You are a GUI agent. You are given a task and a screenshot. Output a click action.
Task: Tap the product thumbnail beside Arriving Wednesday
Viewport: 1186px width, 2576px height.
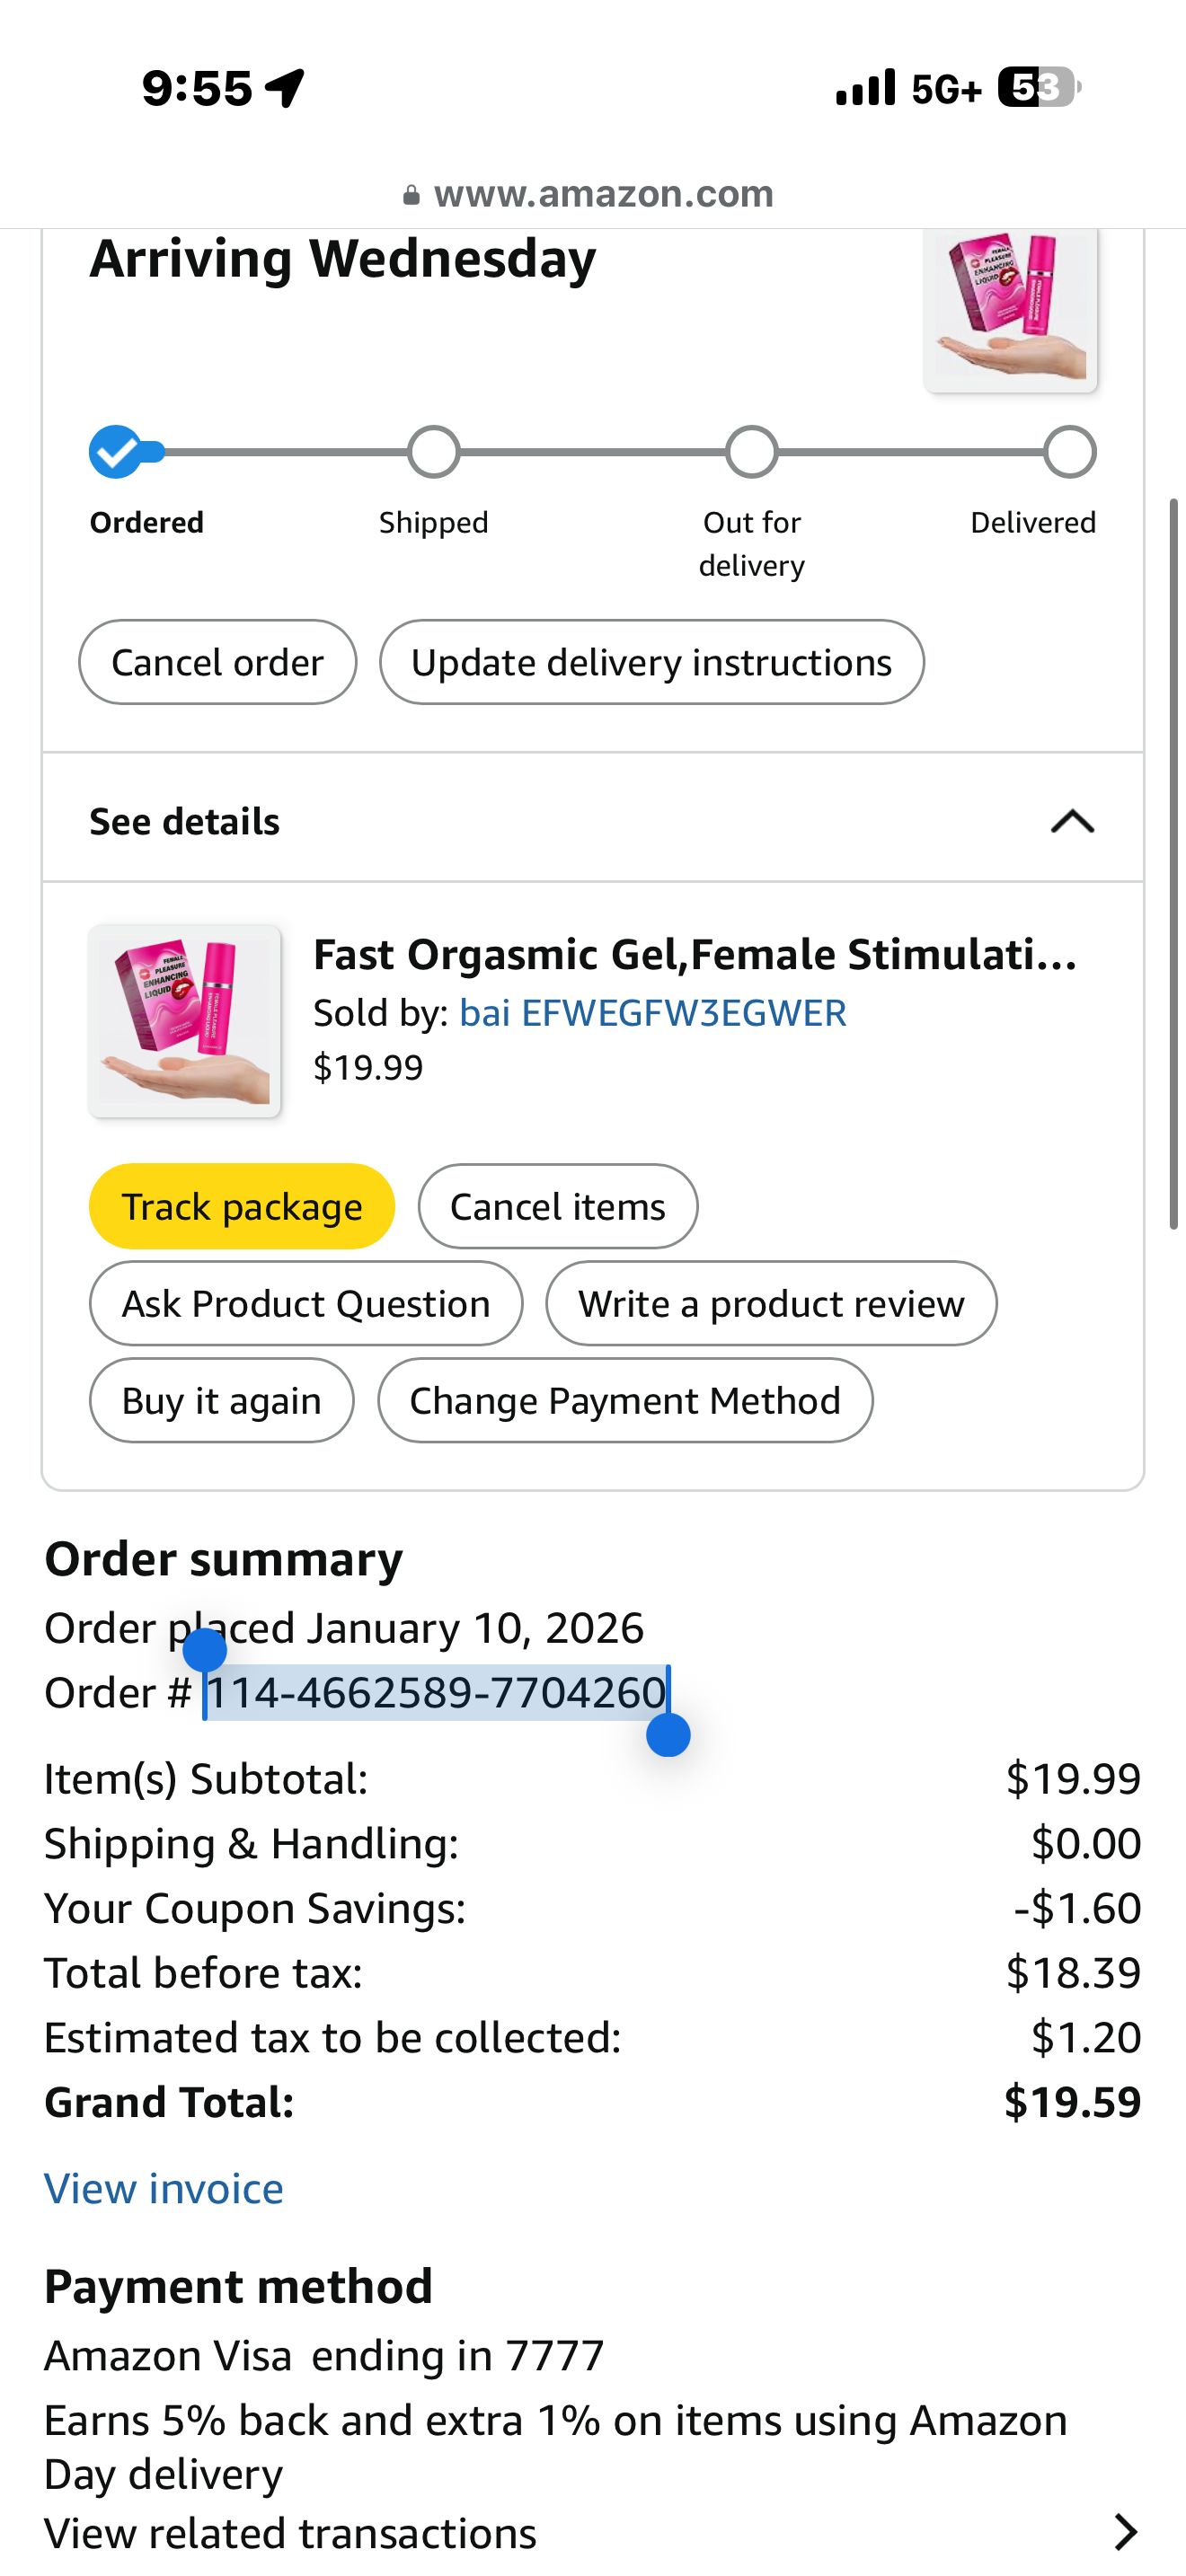point(1010,308)
